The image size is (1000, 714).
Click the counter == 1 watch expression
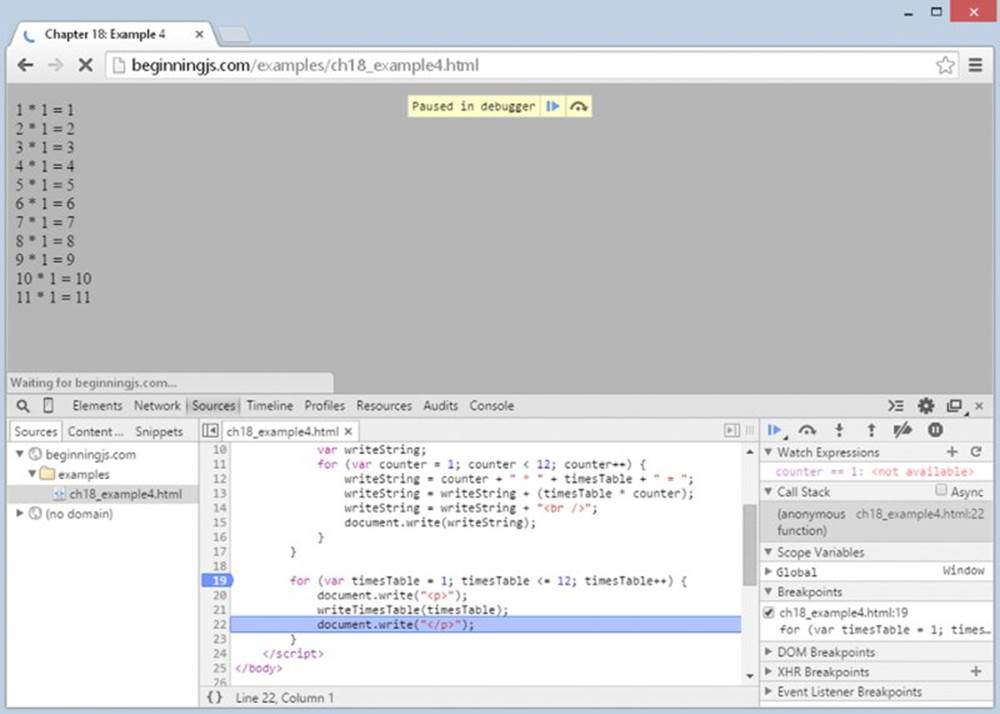click(x=875, y=472)
